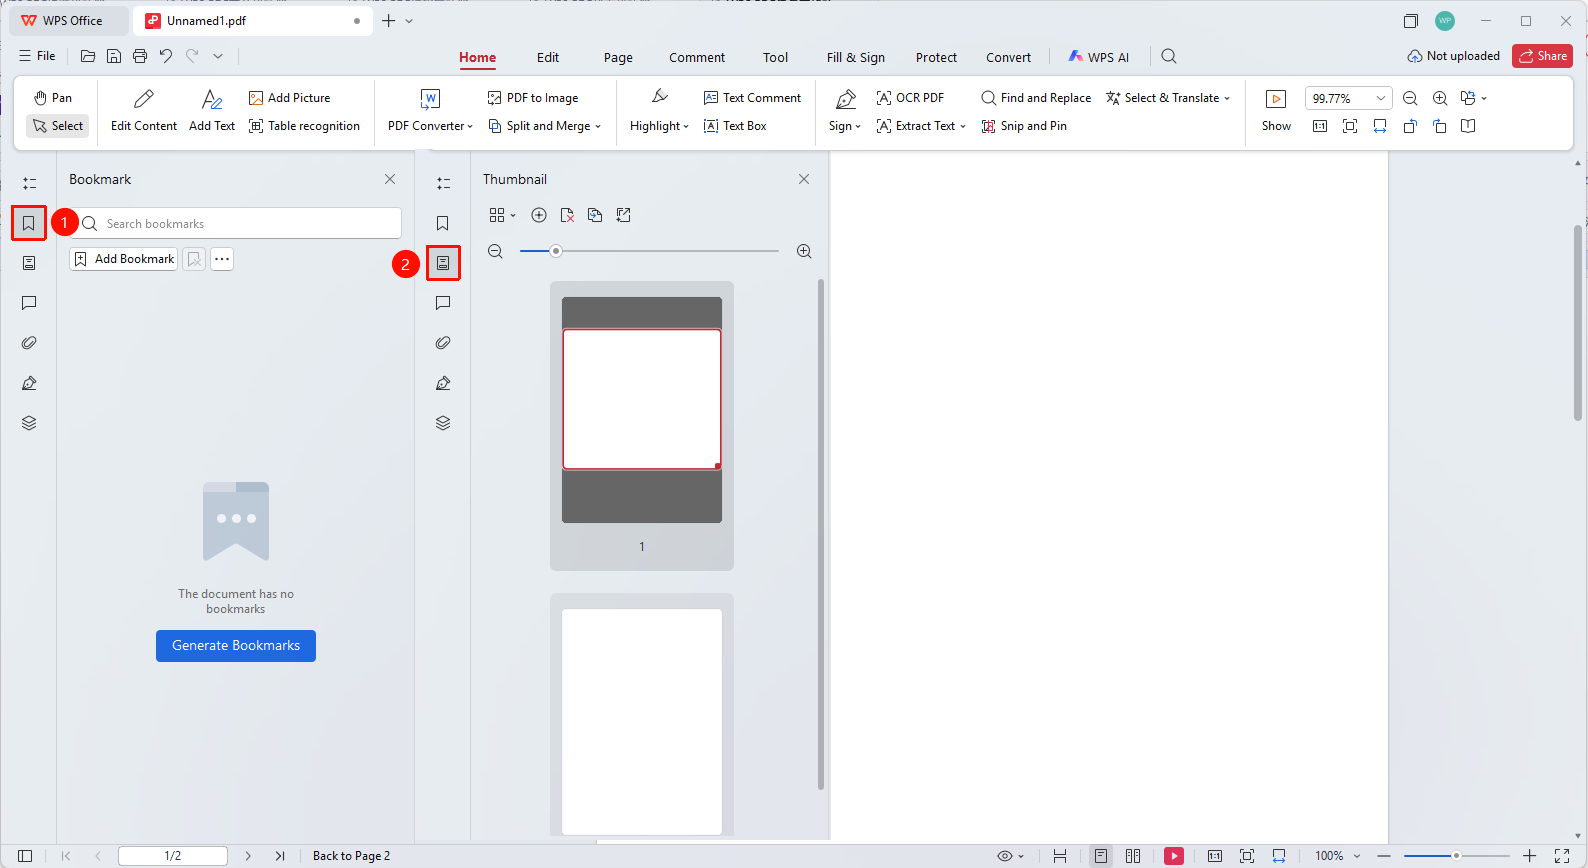
Task: Click the Print icon in quick toolbar
Action: tap(140, 56)
